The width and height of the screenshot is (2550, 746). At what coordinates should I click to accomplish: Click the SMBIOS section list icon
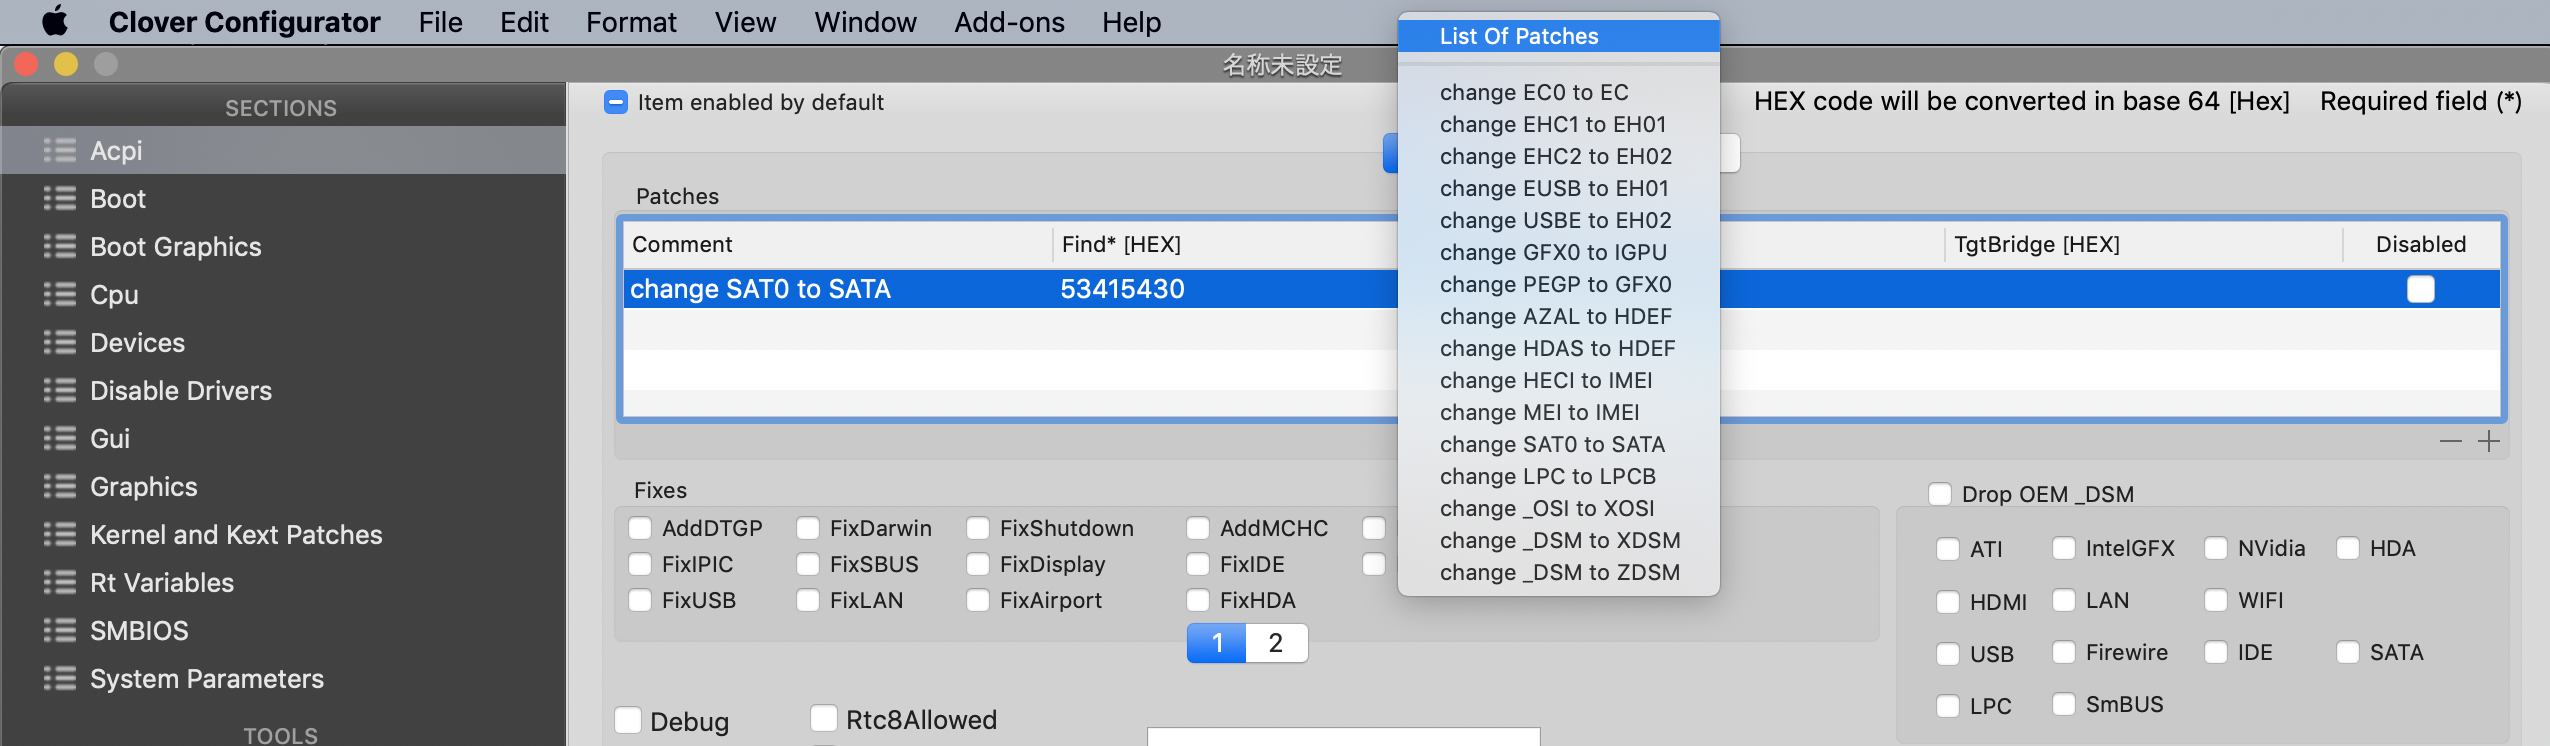point(60,630)
